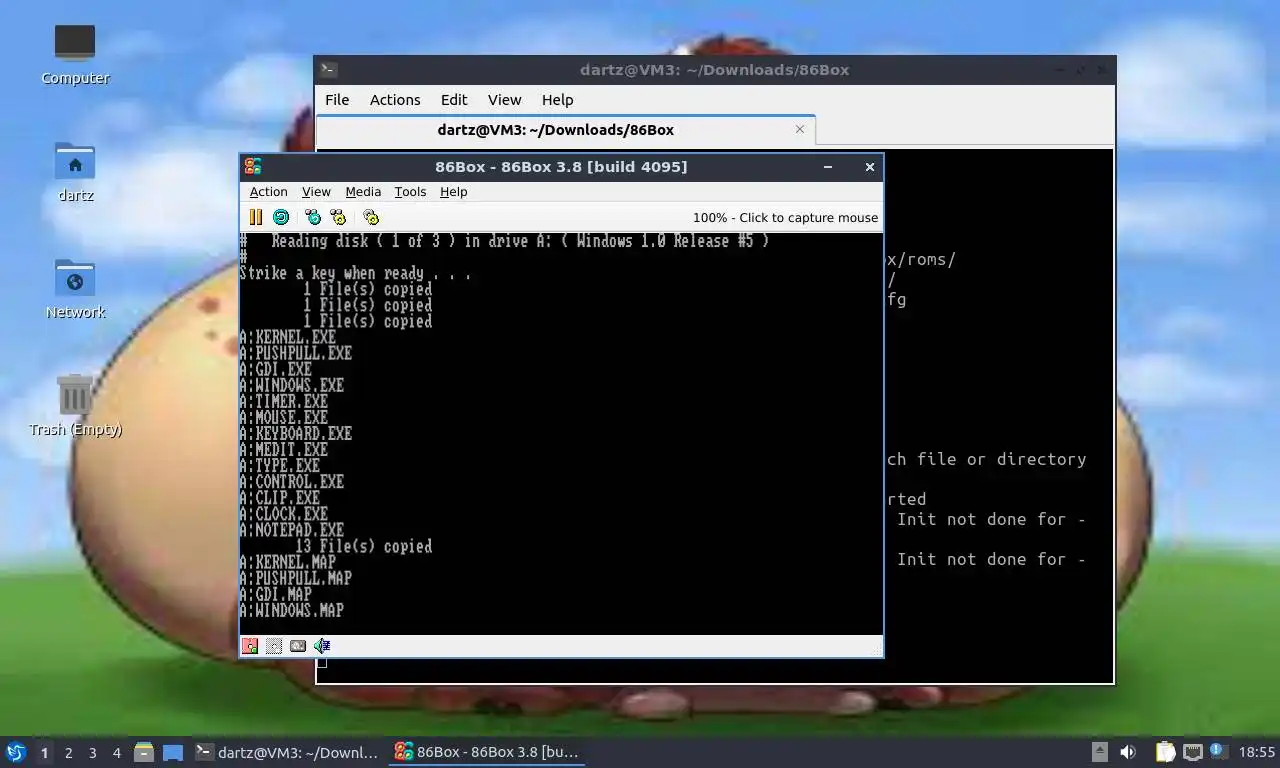
Task: Click the A:NOTEPAD.EXE line
Action: (x=292, y=530)
